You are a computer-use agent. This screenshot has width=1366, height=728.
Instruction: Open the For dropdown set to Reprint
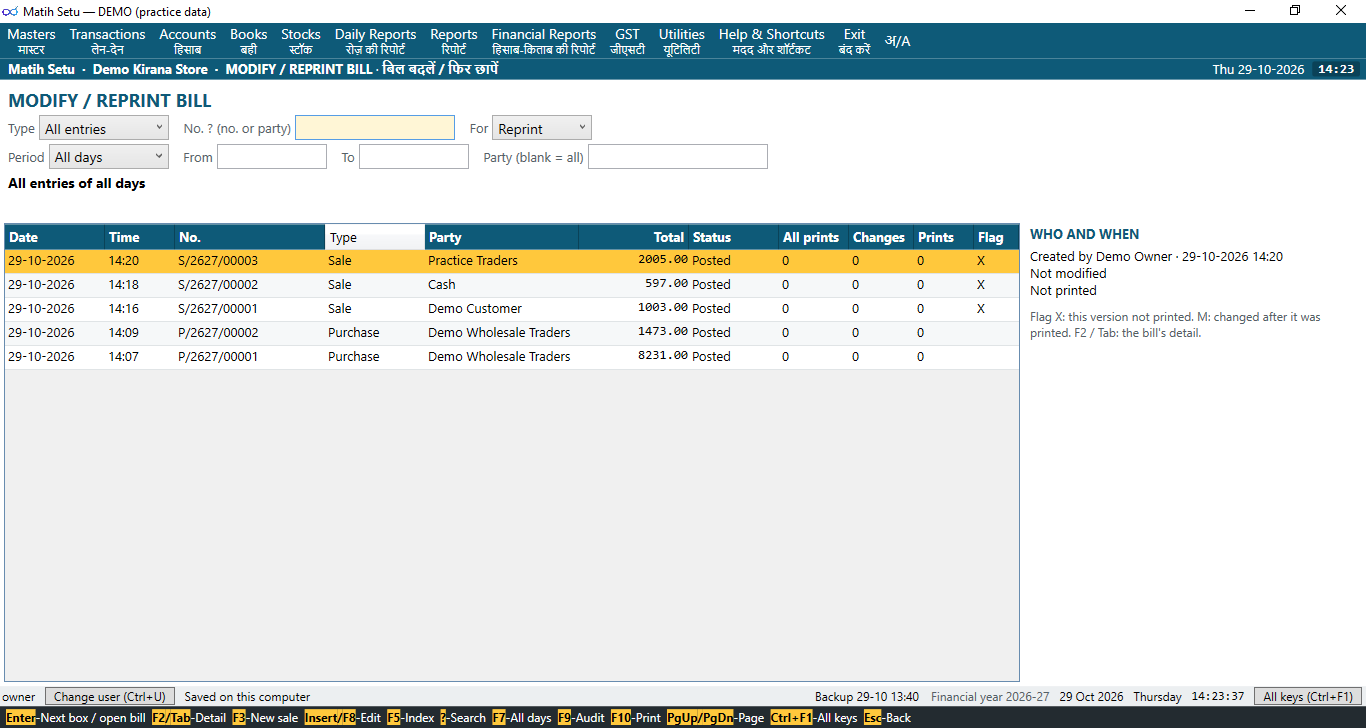542,128
